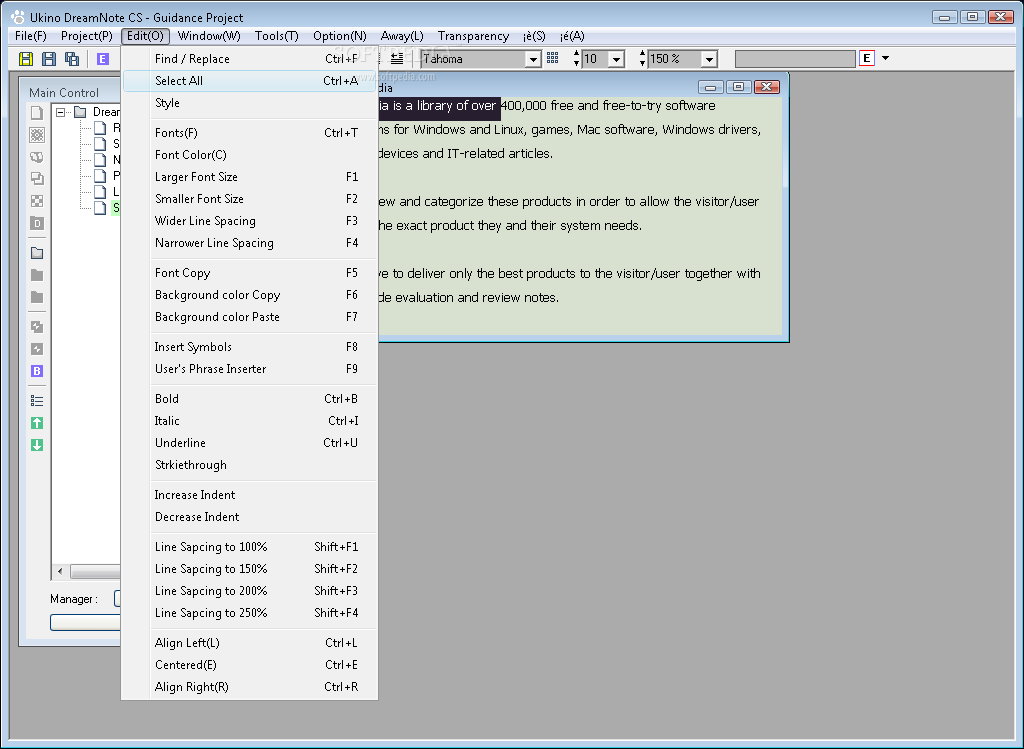Open the 150 % line spacing dropdown
Viewport: 1024px width, 749px height.
709,59
